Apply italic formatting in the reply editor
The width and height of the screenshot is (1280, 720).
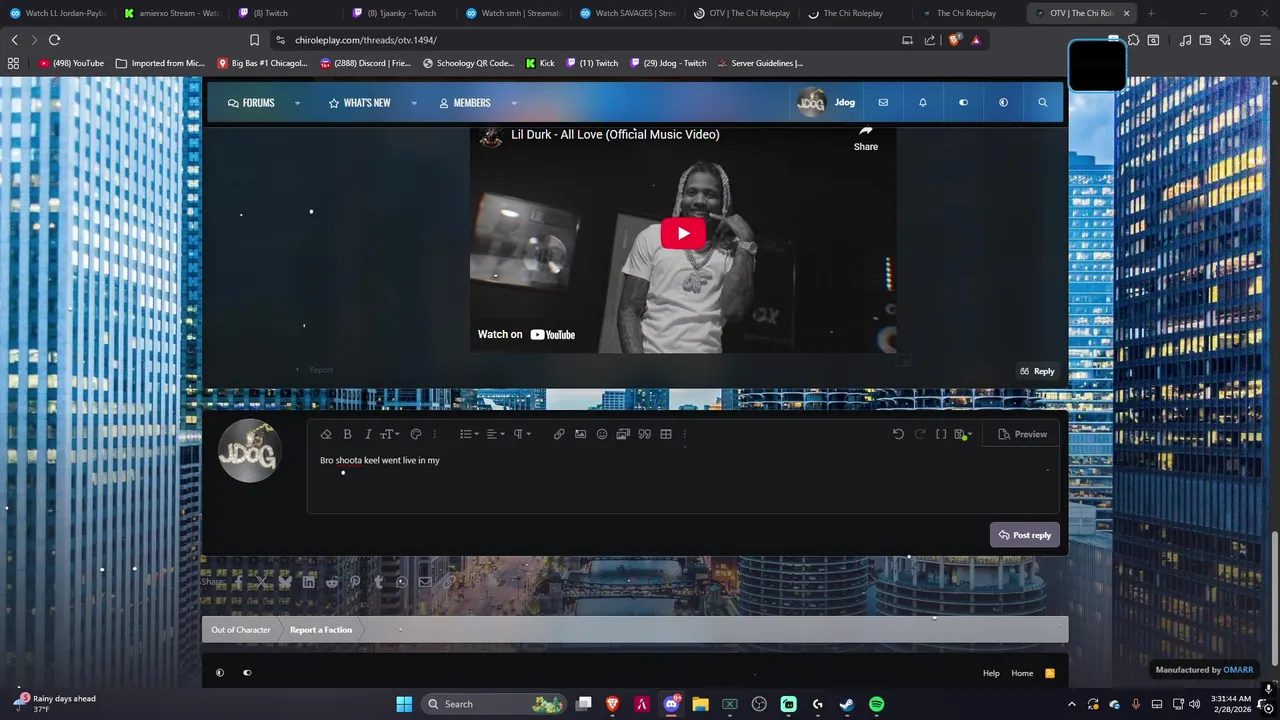coord(367,434)
